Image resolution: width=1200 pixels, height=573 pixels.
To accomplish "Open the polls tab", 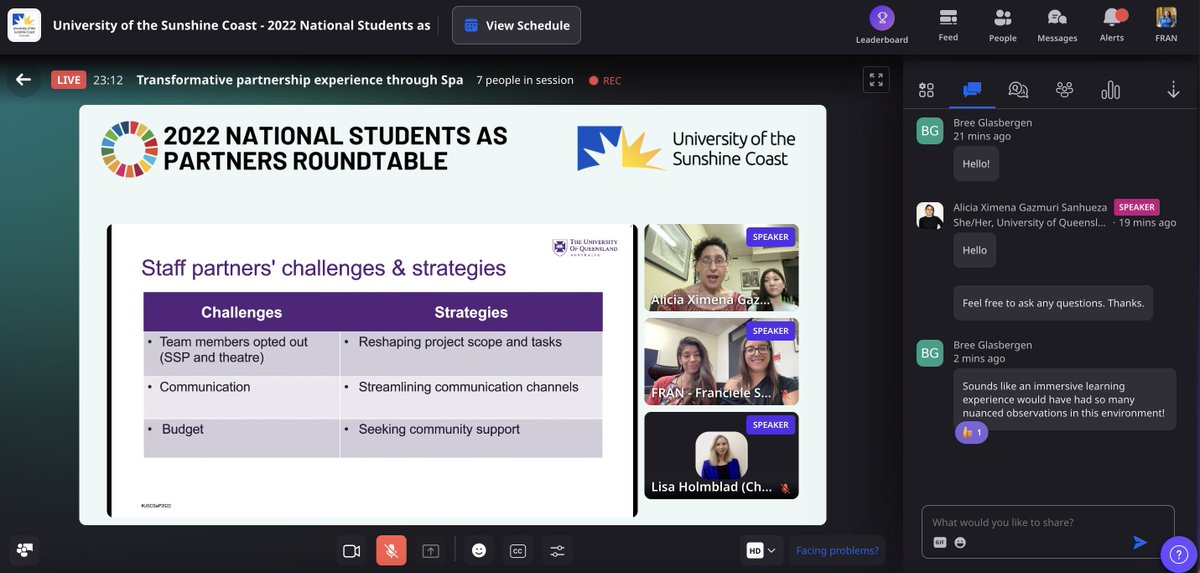I will pyautogui.click(x=1110, y=90).
